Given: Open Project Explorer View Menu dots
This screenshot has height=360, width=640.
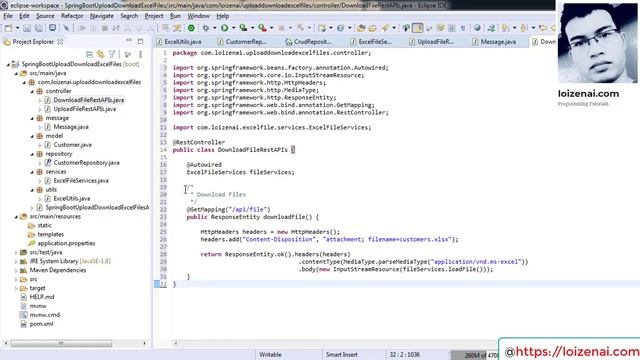Looking at the screenshot, I should pyautogui.click(x=140, y=54).
